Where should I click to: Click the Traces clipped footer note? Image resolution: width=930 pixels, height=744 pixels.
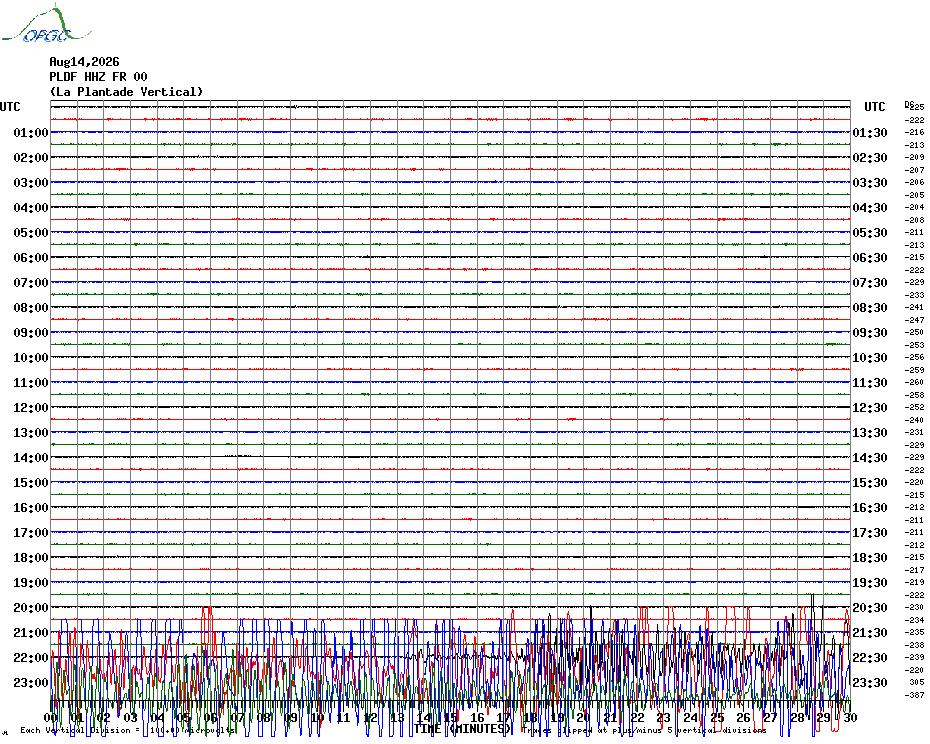(x=644, y=730)
